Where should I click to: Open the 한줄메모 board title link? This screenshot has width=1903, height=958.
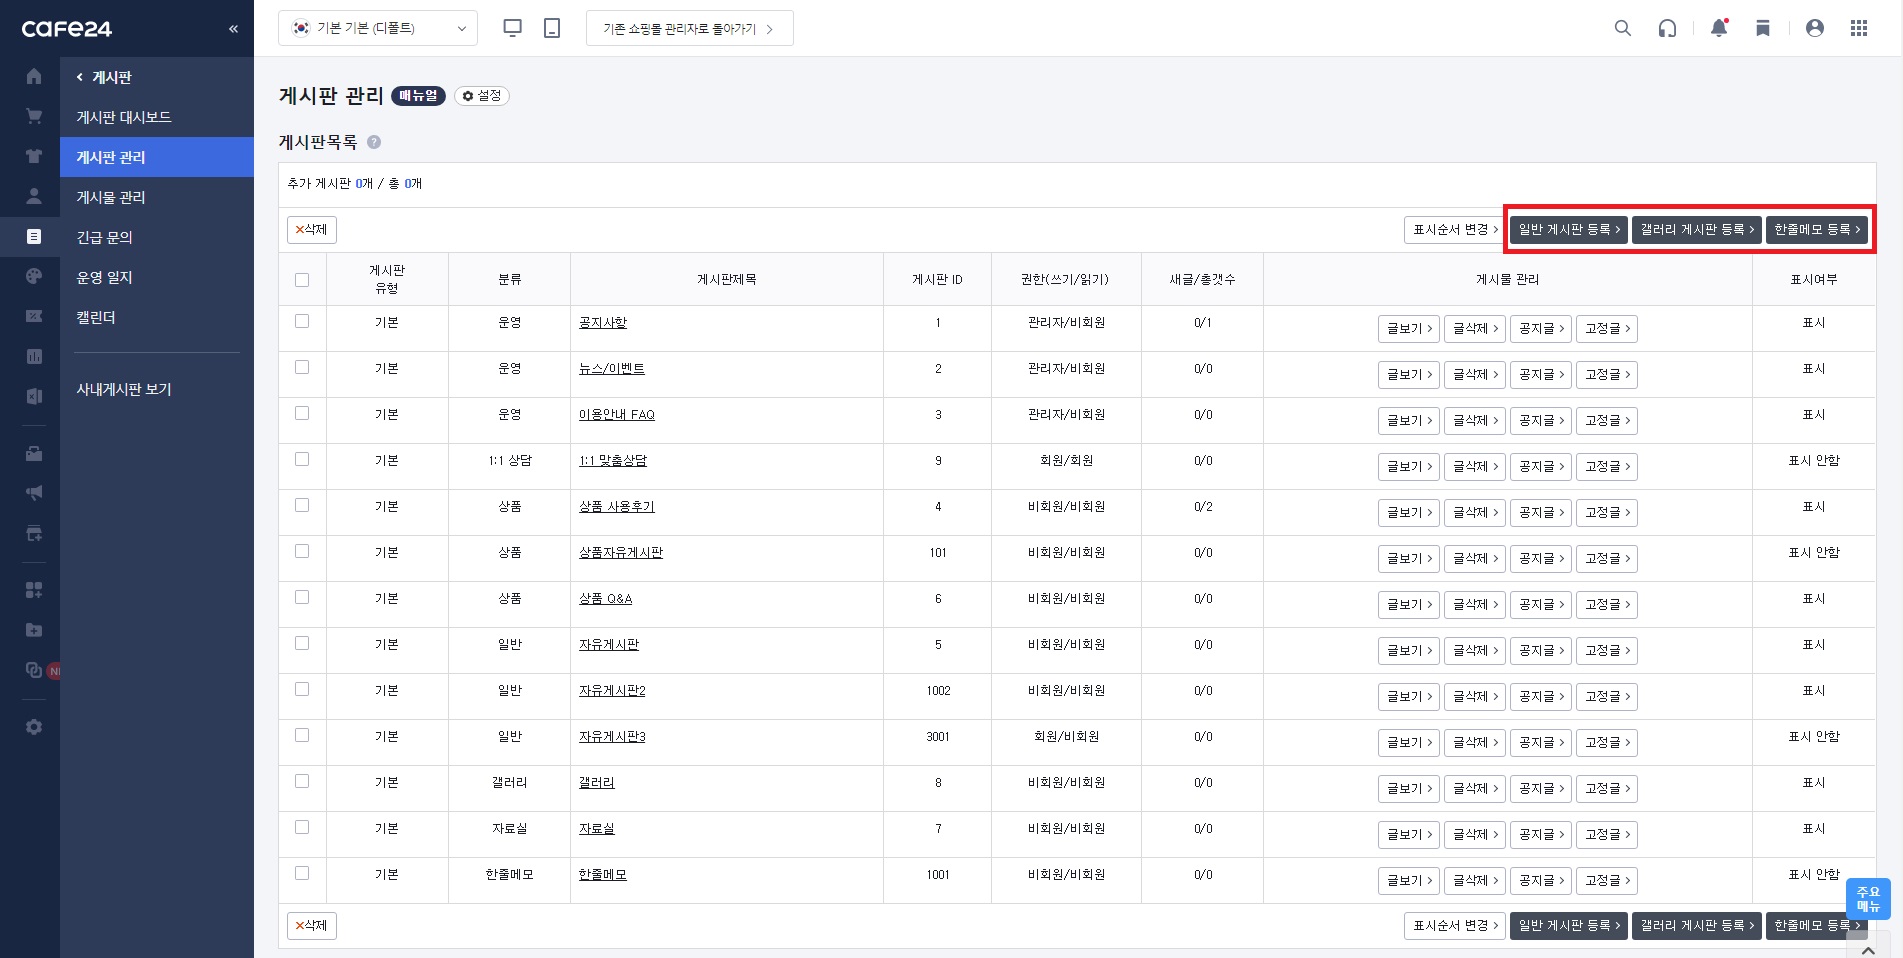pyautogui.click(x=603, y=875)
